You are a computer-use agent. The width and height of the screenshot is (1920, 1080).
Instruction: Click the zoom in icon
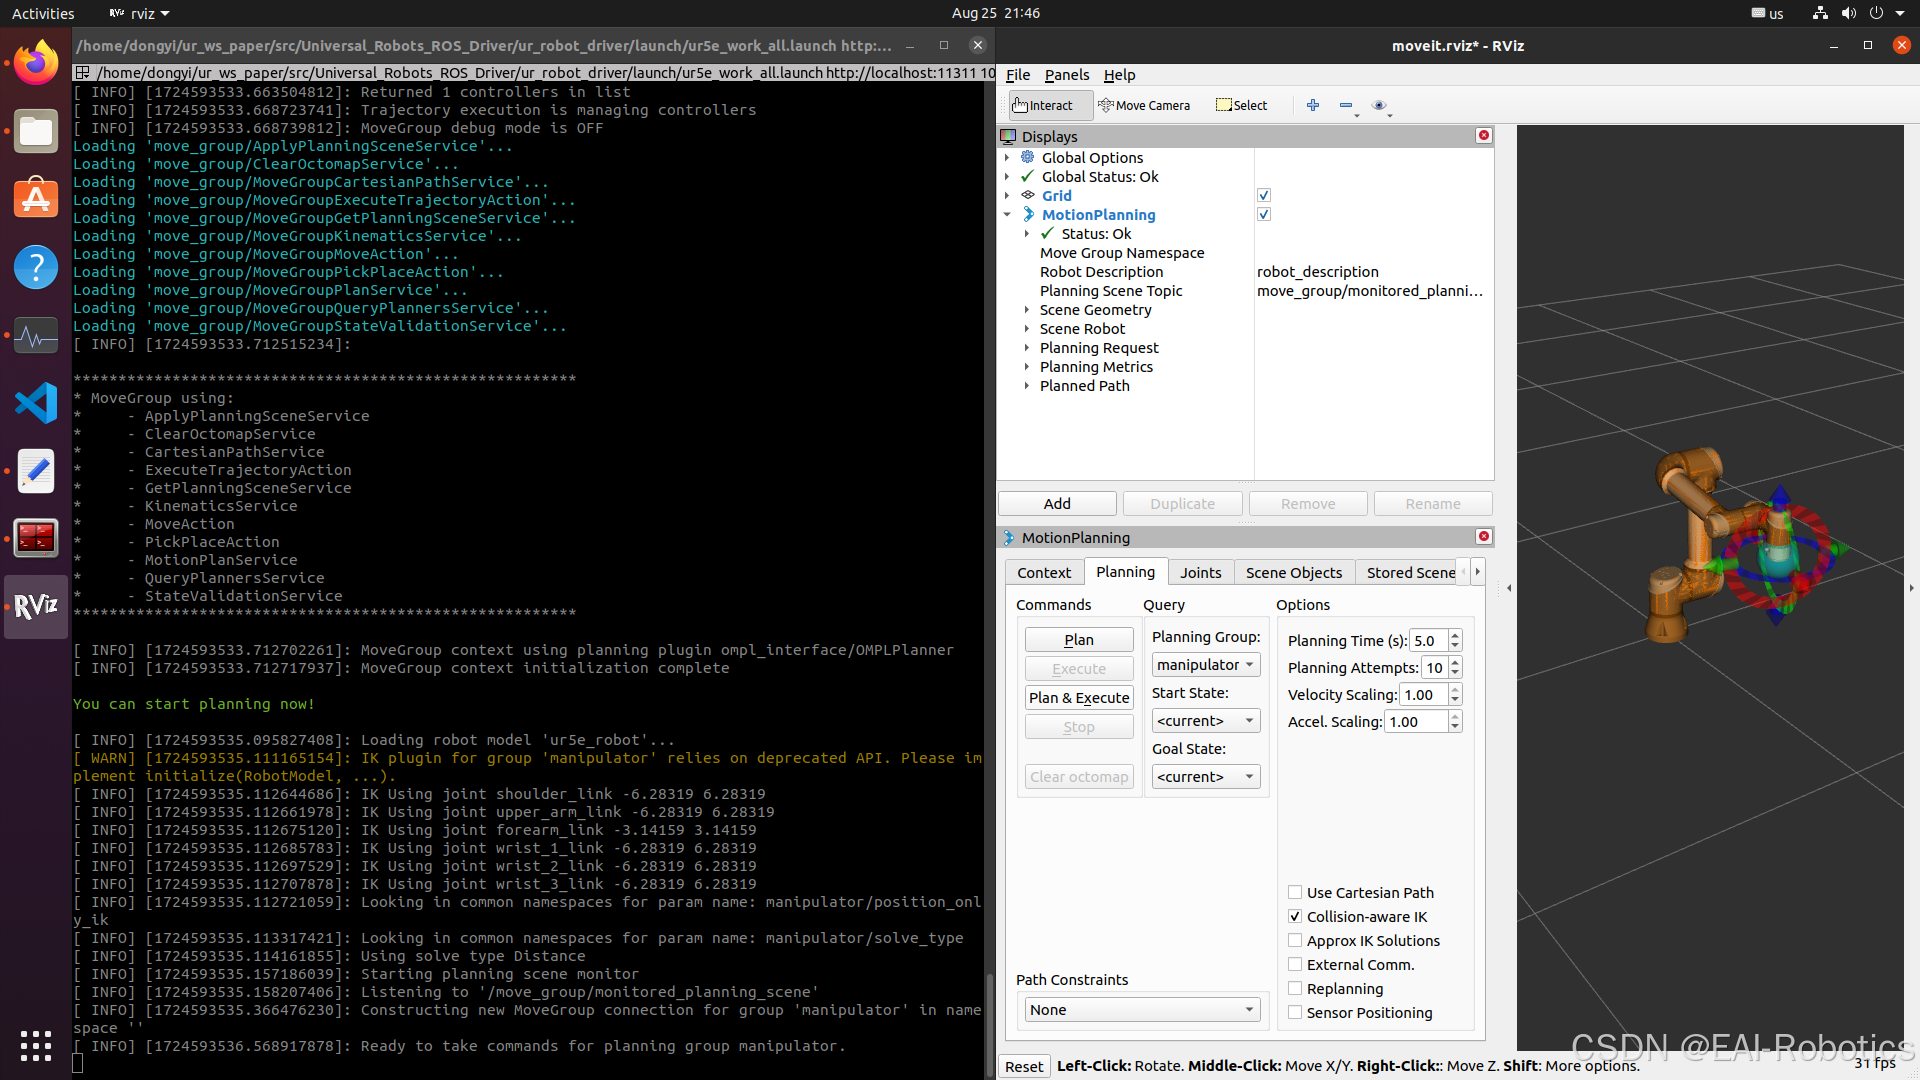pos(1313,104)
